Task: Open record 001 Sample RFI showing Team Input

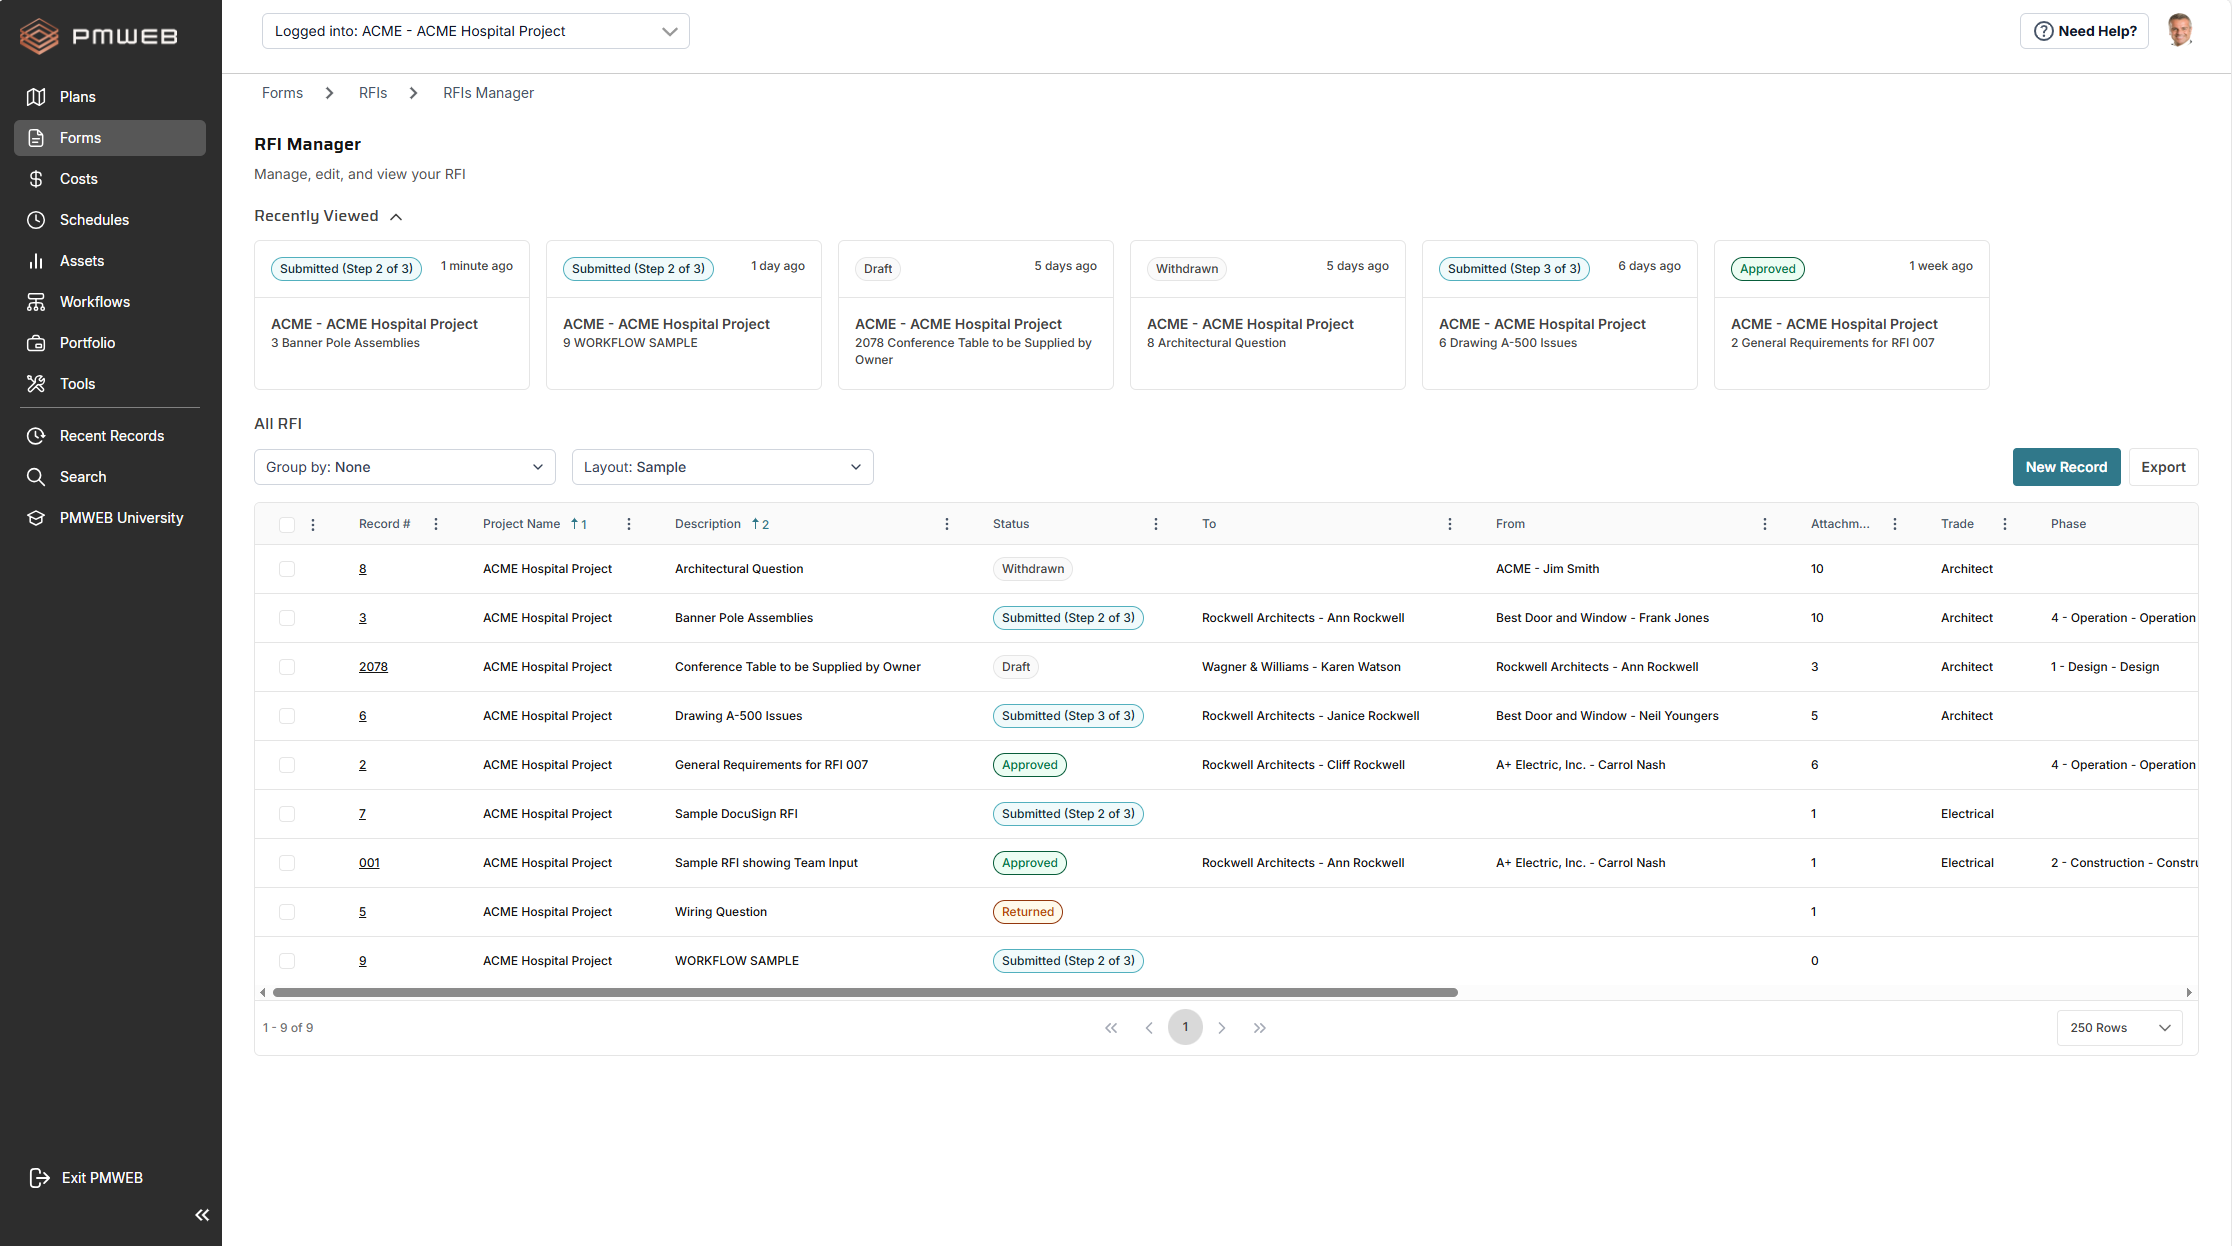Action: pyautogui.click(x=369, y=862)
